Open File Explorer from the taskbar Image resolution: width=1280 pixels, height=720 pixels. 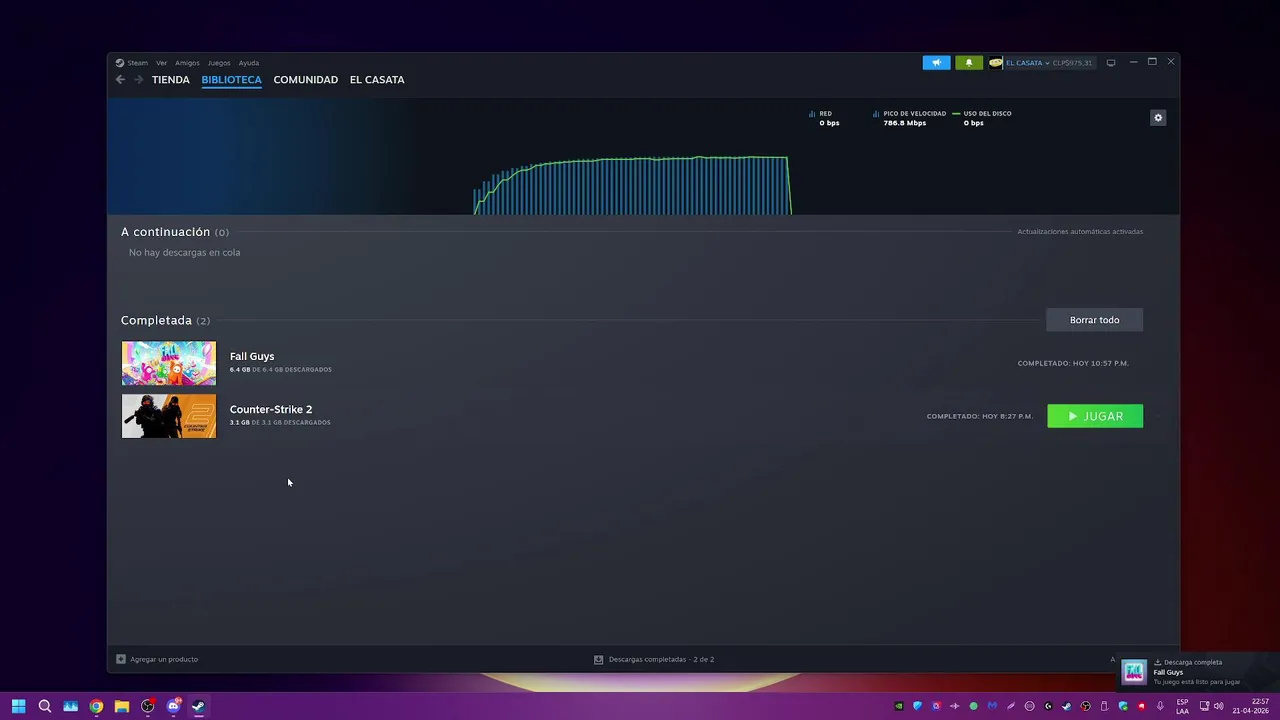[122, 706]
